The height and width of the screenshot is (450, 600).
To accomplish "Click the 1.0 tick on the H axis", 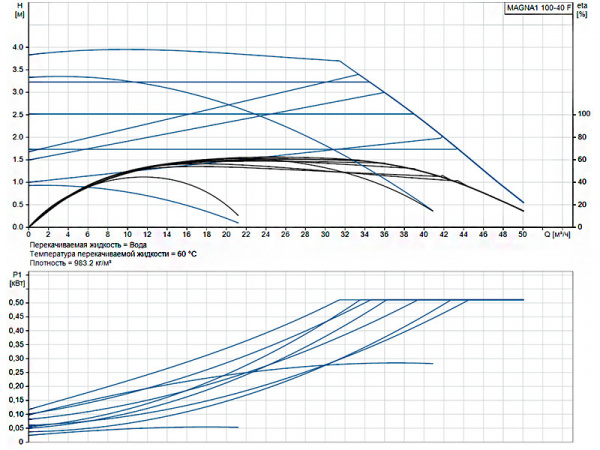I will (x=14, y=182).
